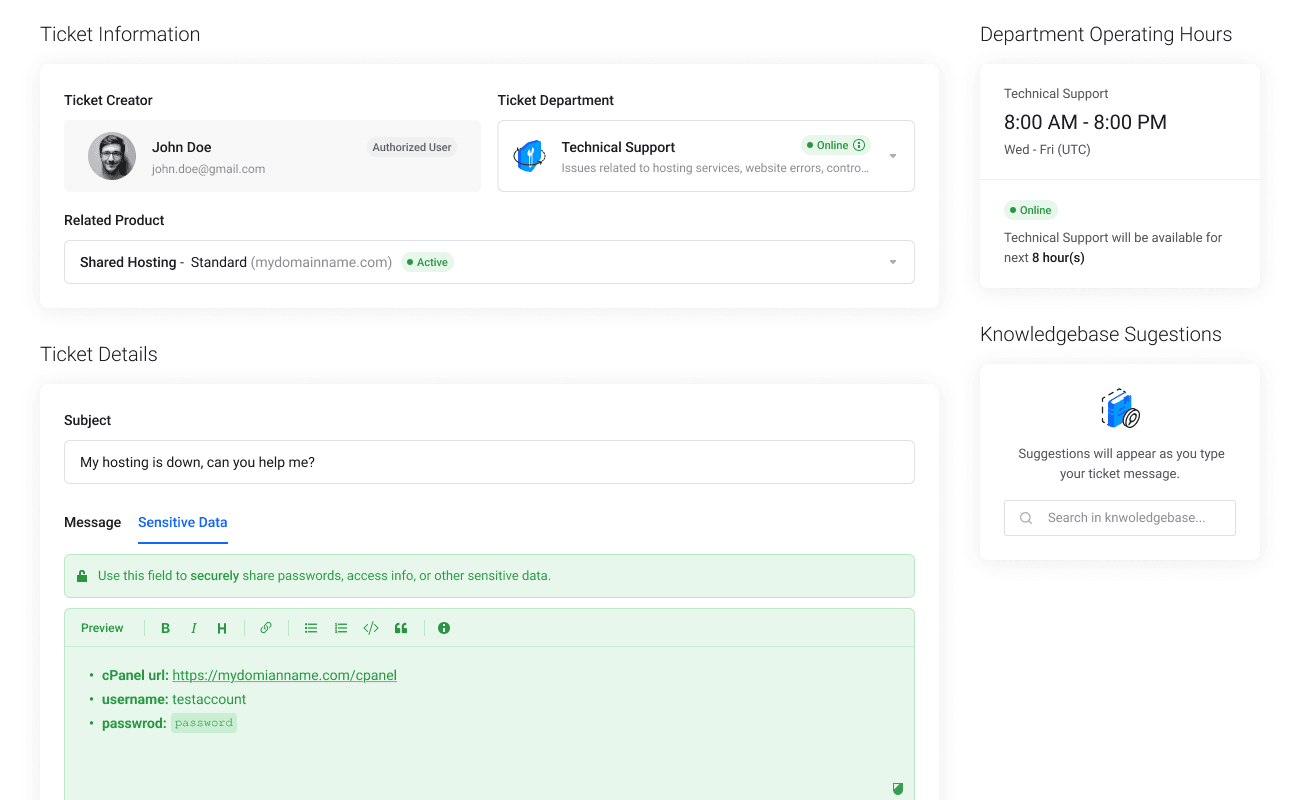Viewport: 1300px width, 800px height.
Task: Insert a blockquote with the quote icon
Action: pos(401,628)
